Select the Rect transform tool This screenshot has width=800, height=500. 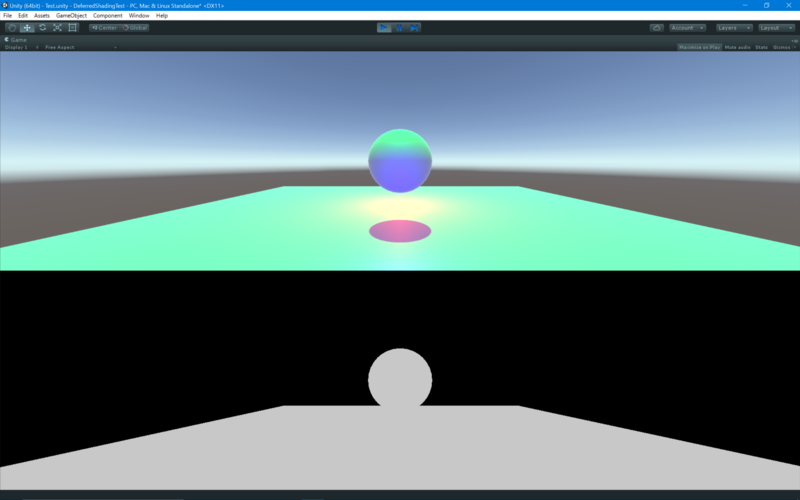point(72,28)
